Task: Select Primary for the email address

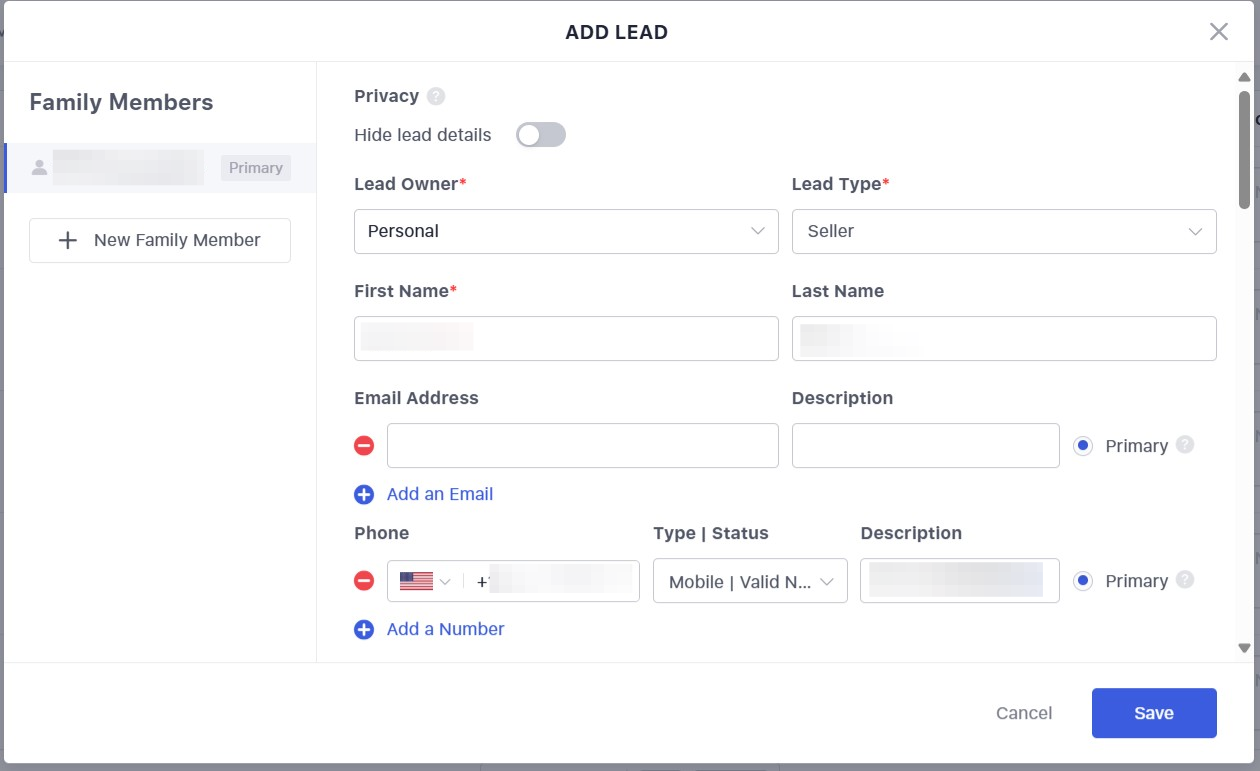Action: [x=1082, y=445]
